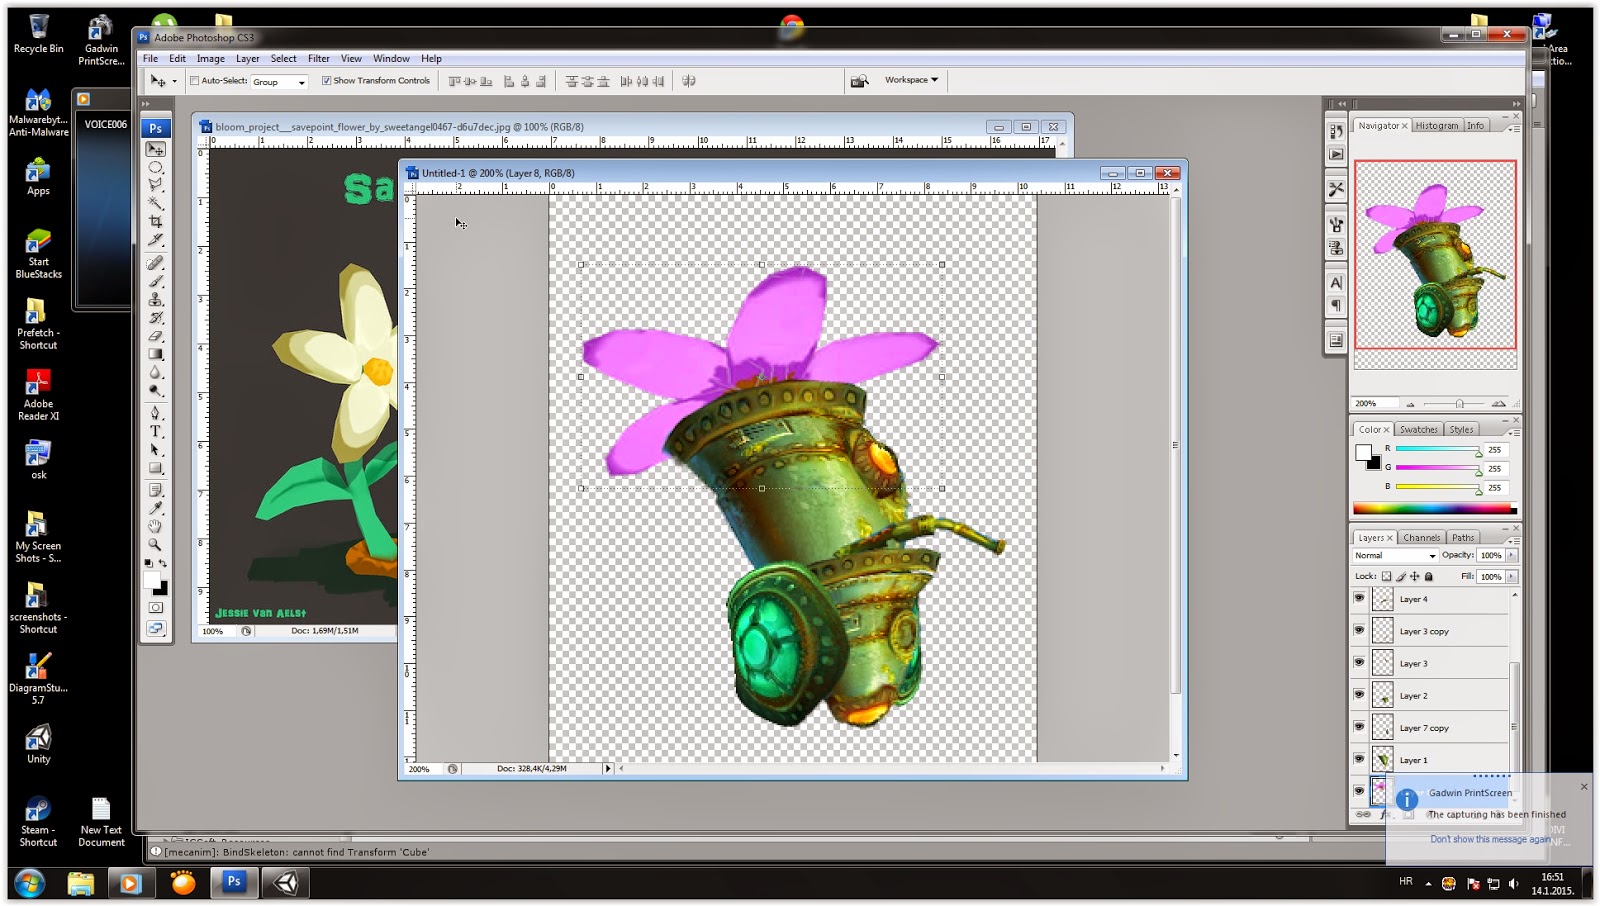Select the Path Selection tool

pyautogui.click(x=156, y=449)
